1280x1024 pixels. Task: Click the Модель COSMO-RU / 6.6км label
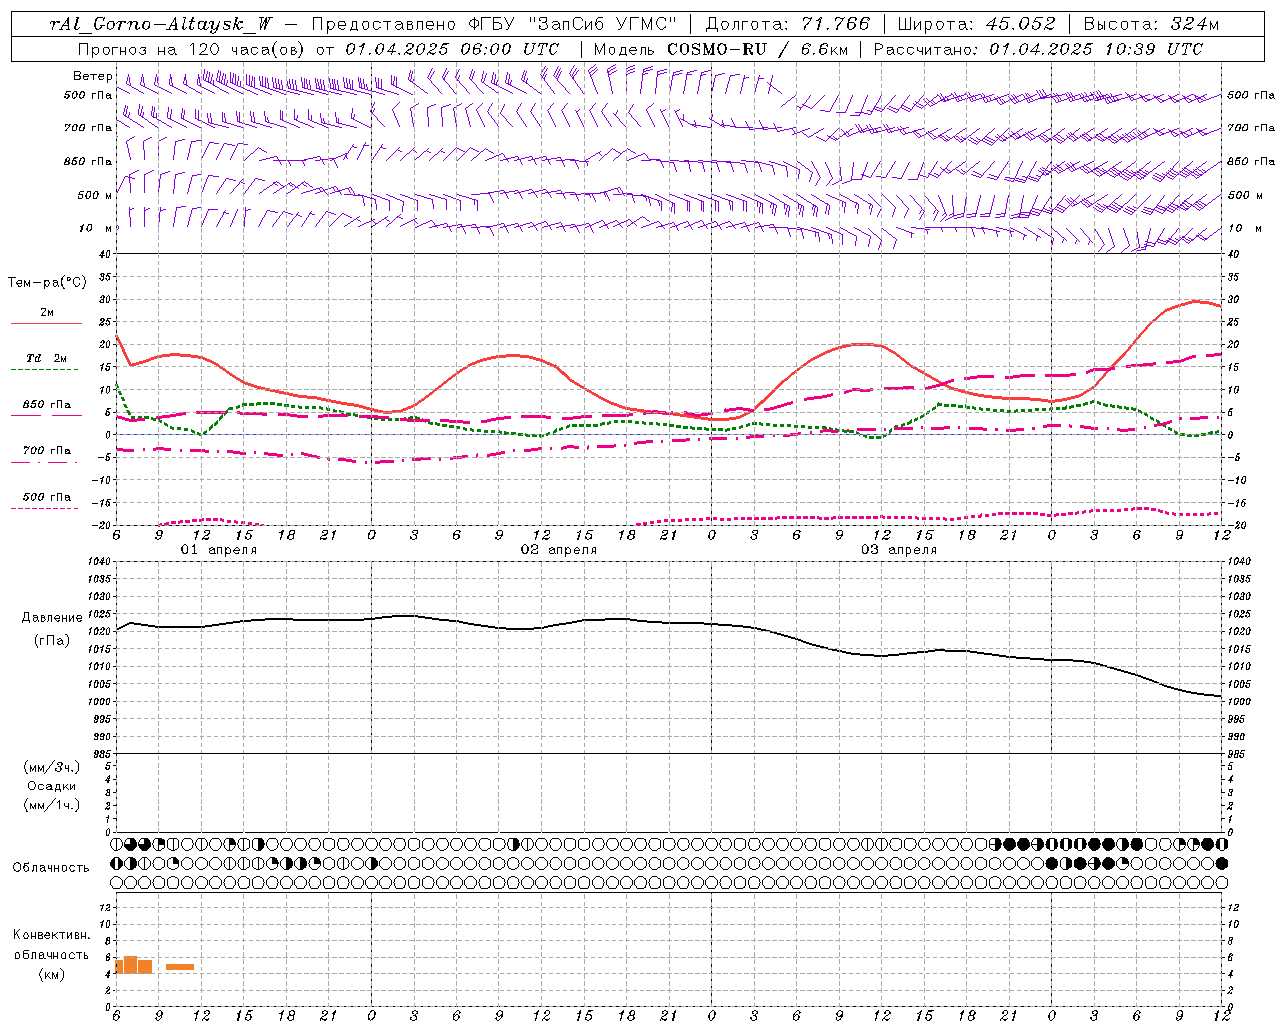coord(720,49)
